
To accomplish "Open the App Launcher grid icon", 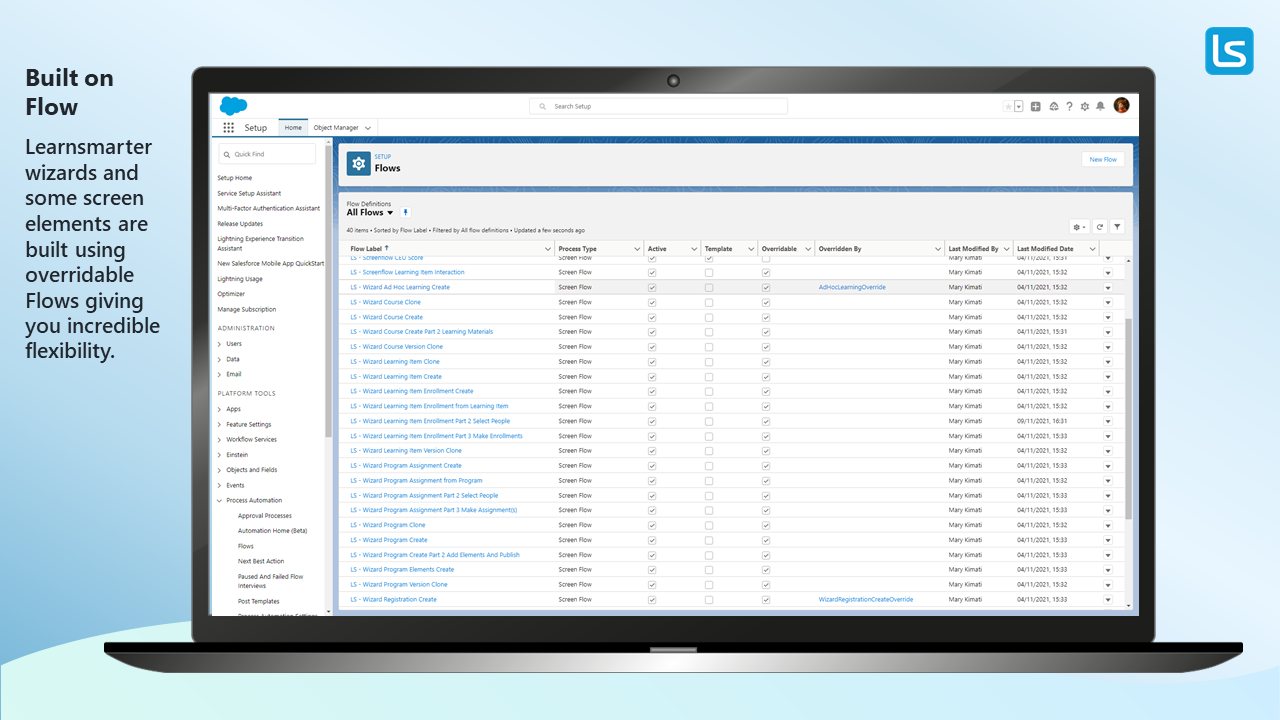I will click(229, 128).
